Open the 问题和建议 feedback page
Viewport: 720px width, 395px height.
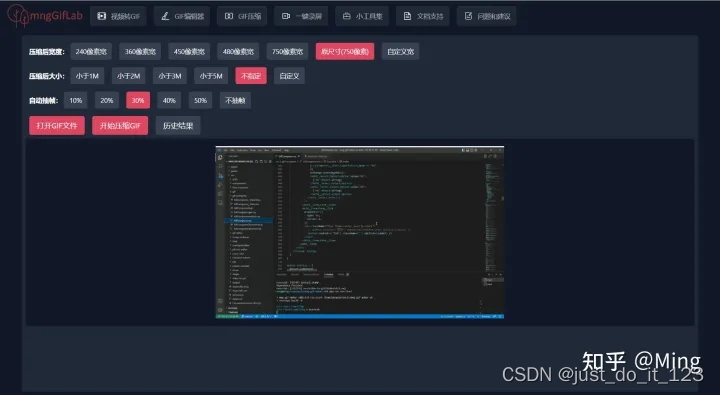[x=487, y=16]
